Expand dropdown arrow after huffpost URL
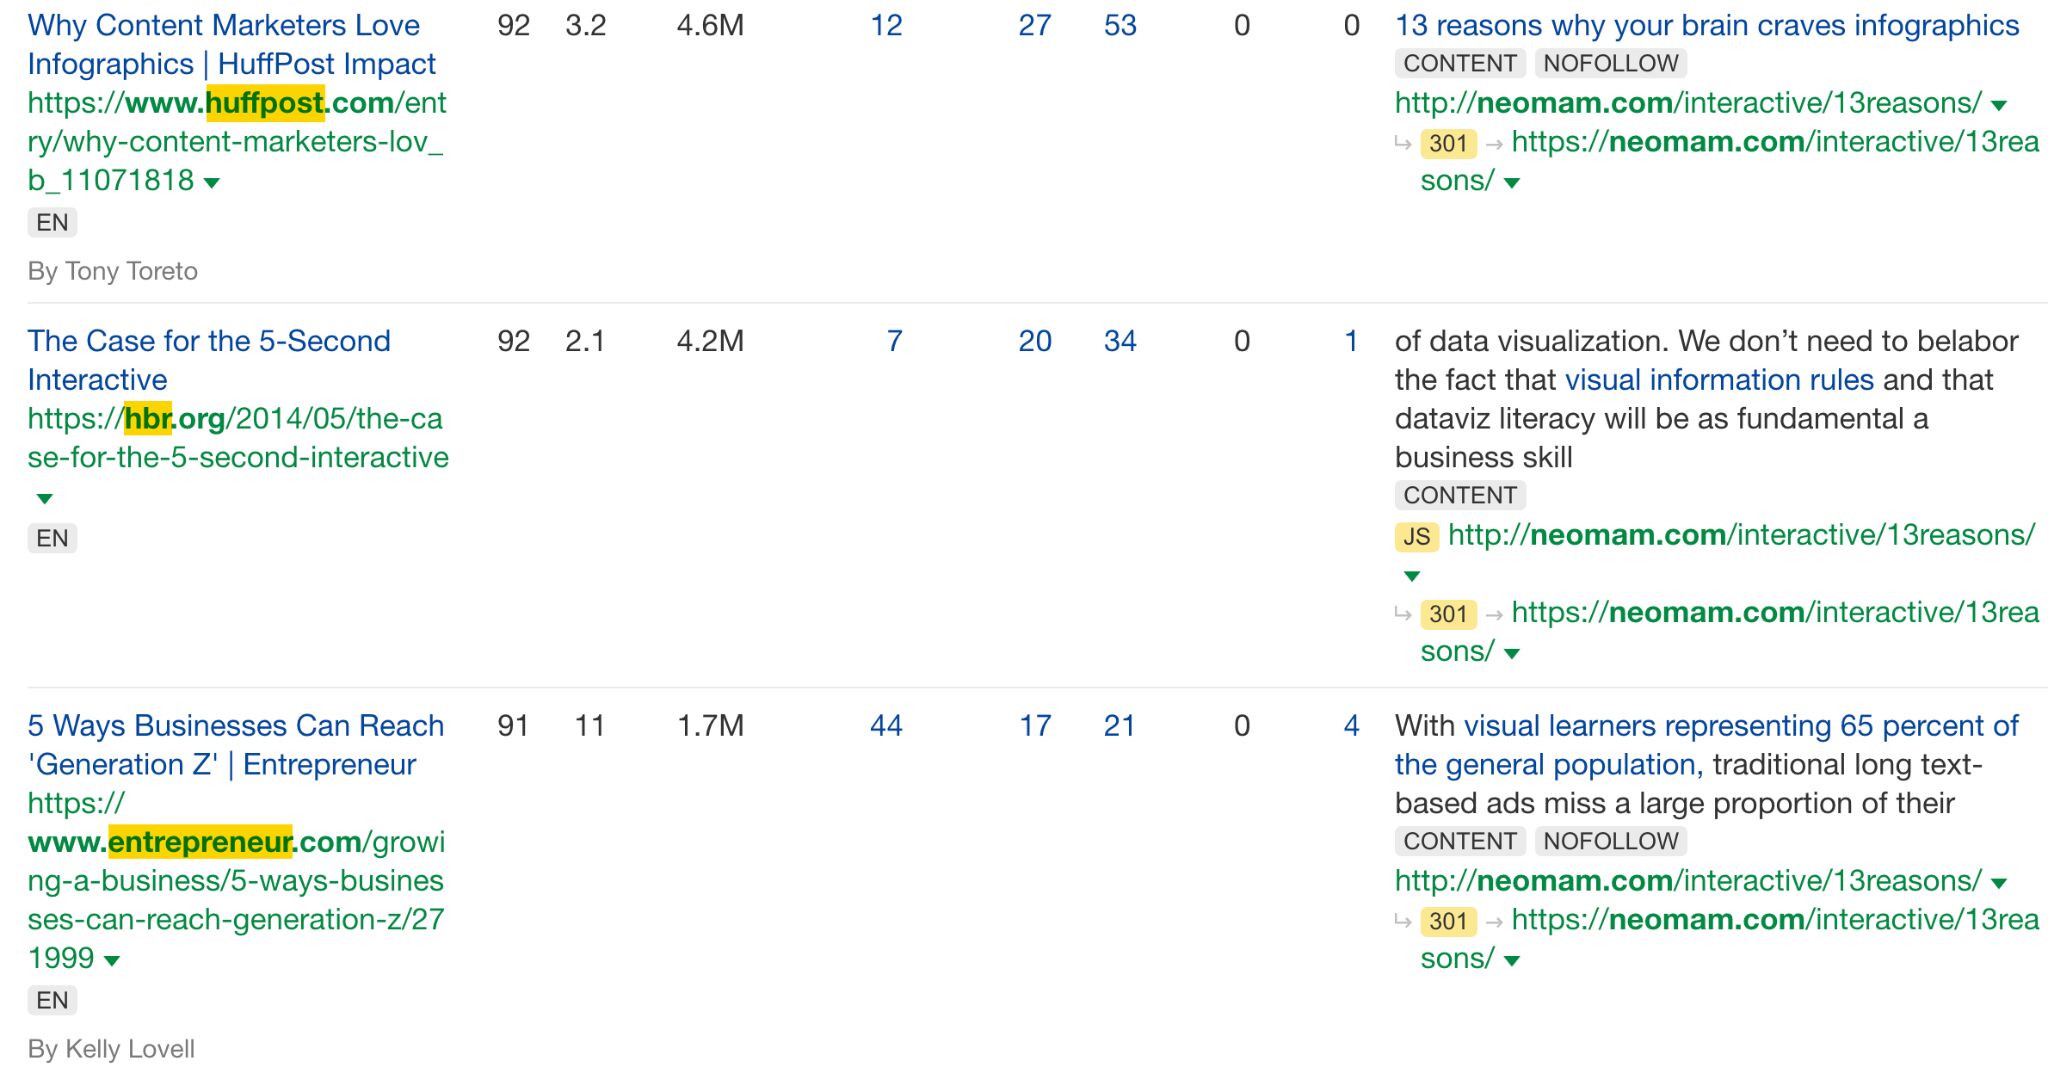2048x1079 pixels. point(211,183)
